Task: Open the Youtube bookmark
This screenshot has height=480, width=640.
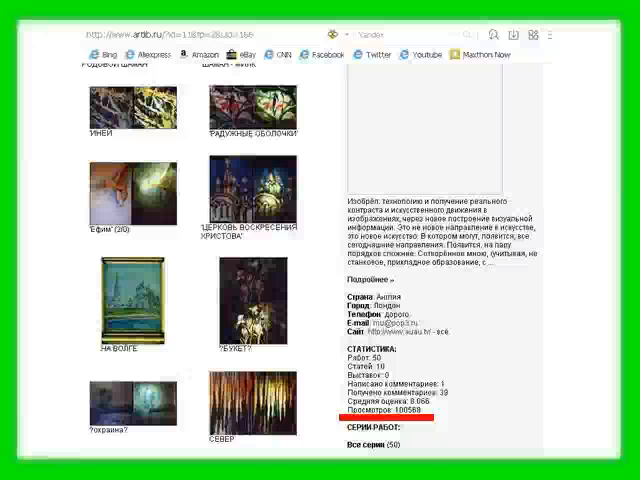Action: point(420,55)
